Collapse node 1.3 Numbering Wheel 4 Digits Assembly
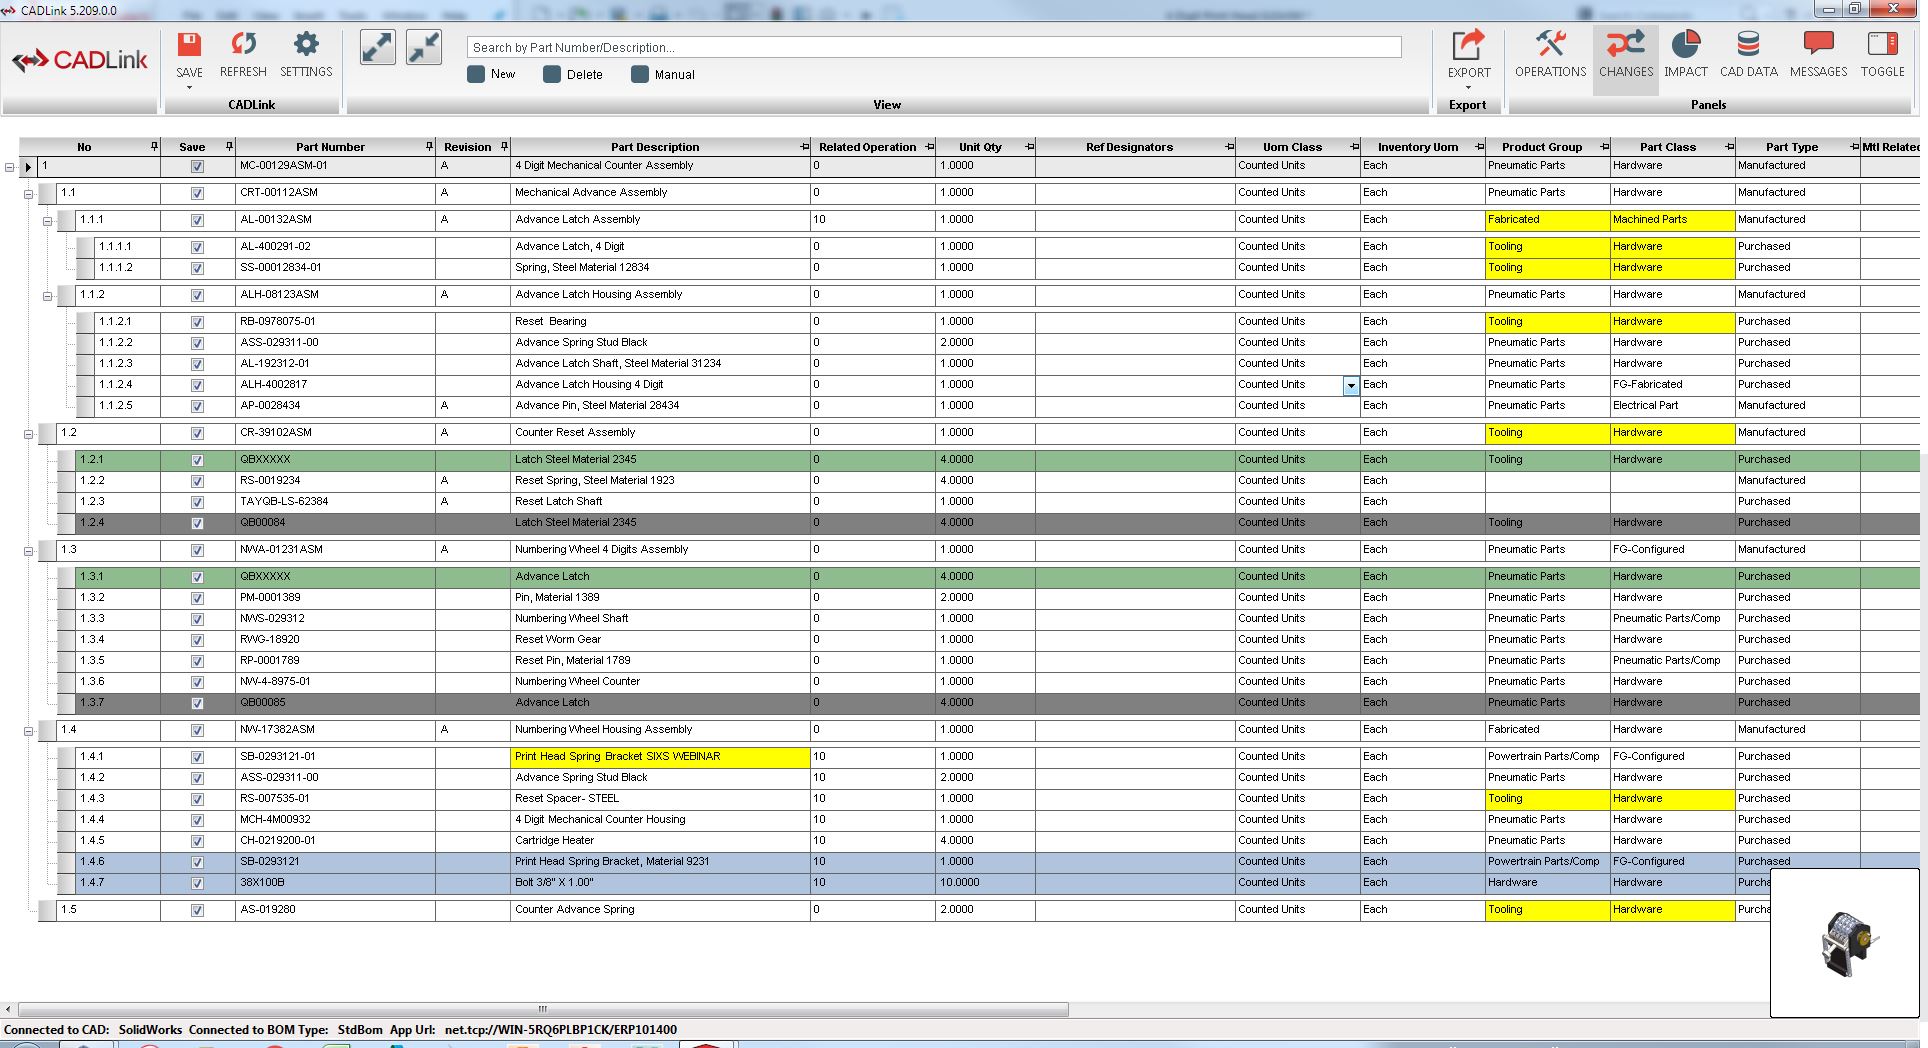This screenshot has height=1048, width=1928. 28,551
